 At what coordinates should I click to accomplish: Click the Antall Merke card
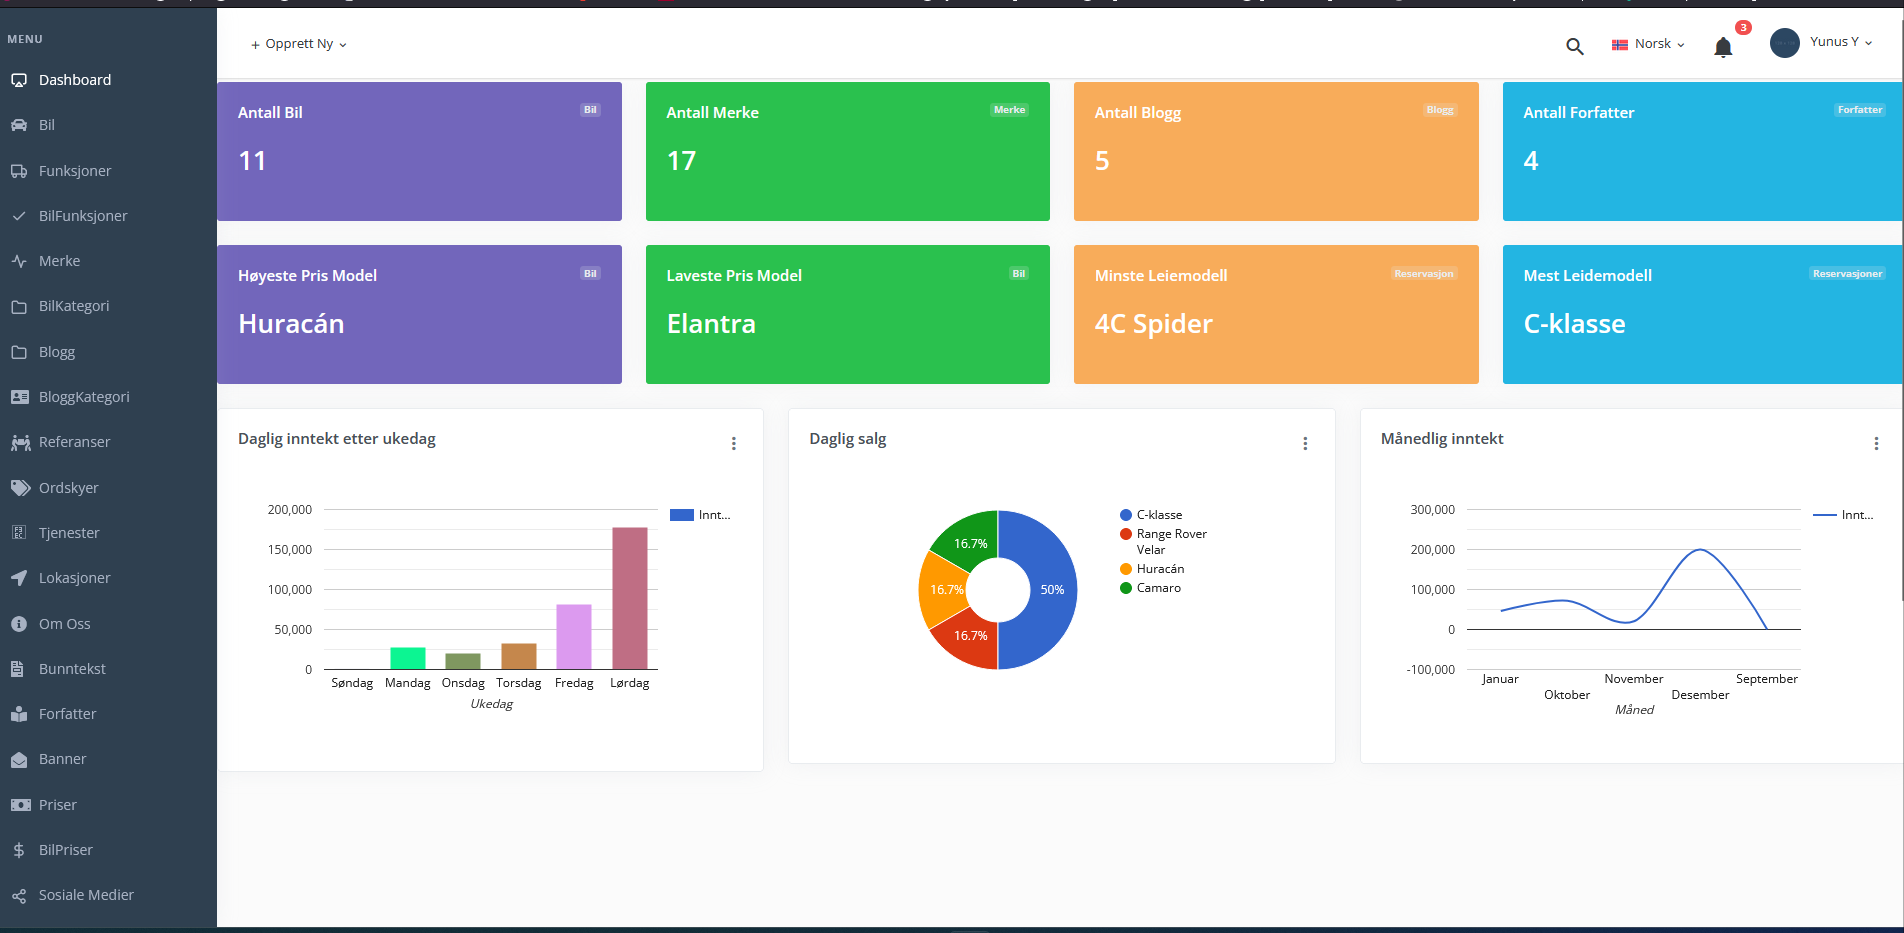pyautogui.click(x=847, y=151)
